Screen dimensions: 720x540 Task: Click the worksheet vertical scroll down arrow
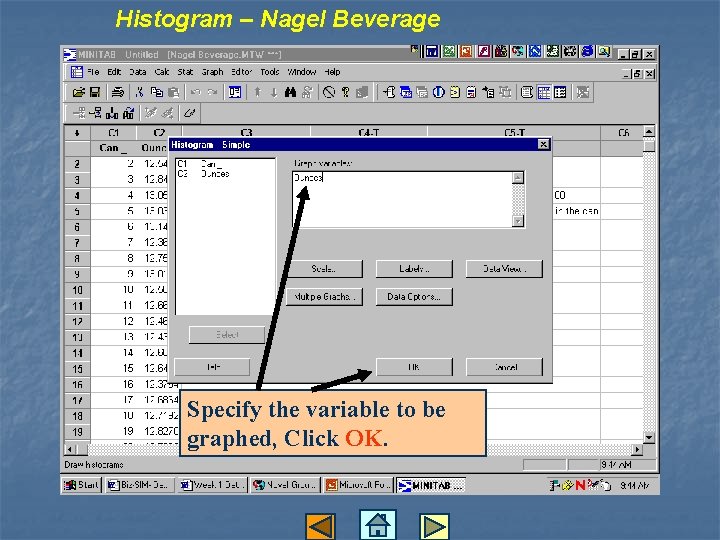pyautogui.click(x=649, y=438)
